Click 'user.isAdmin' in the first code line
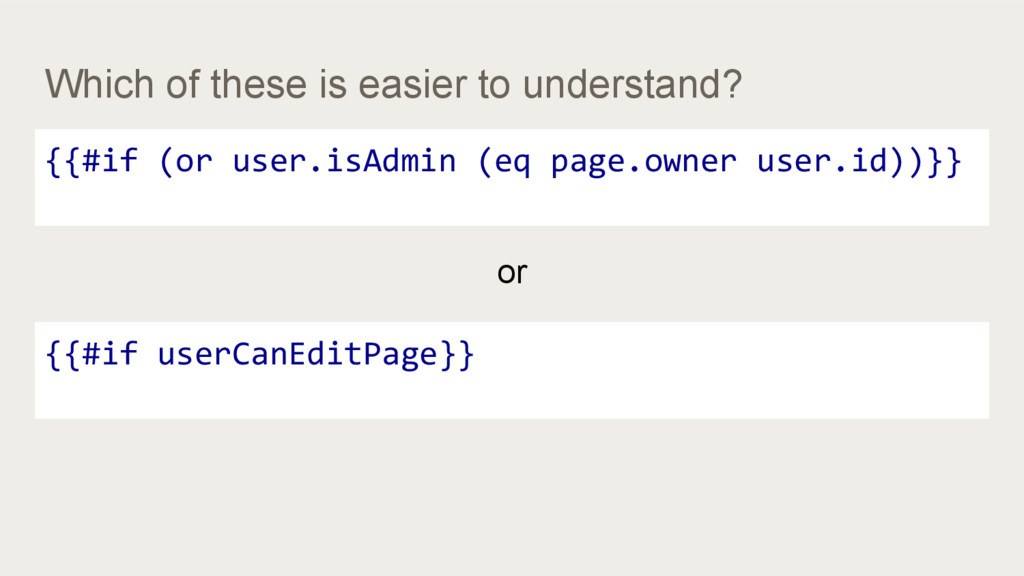The image size is (1024, 576). tap(344, 161)
